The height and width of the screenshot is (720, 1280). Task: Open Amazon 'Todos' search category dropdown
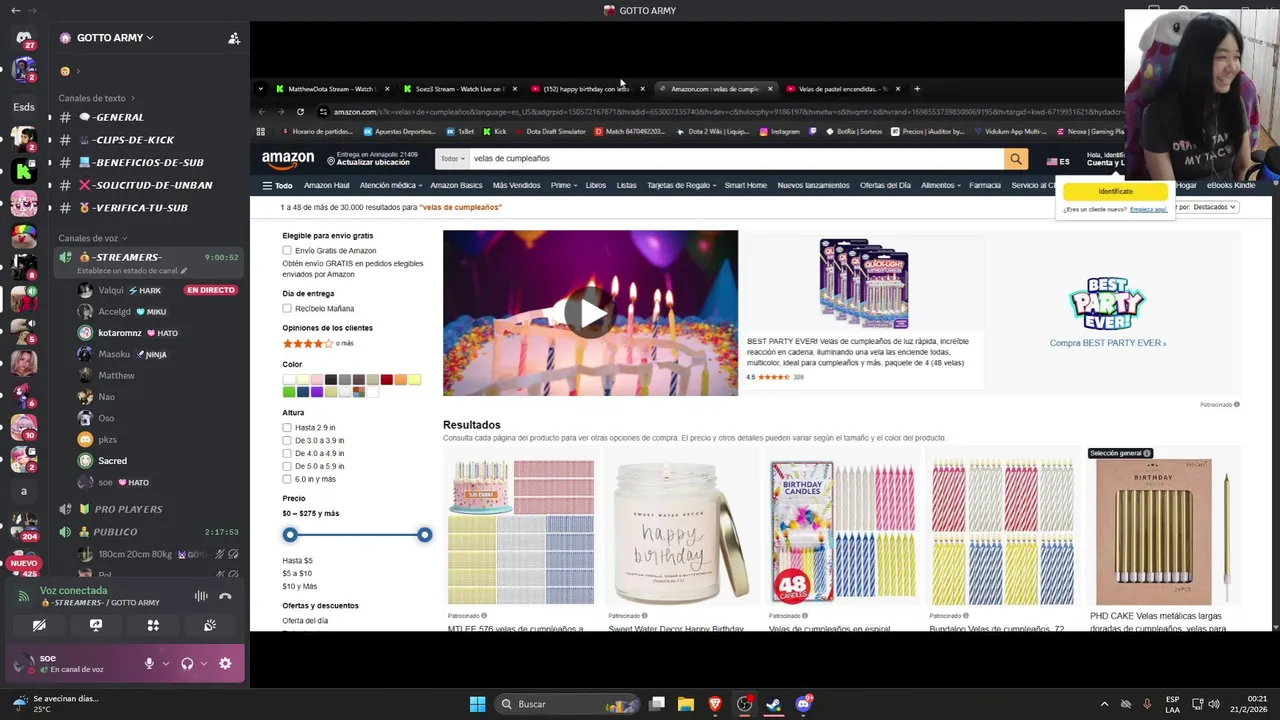pyautogui.click(x=451, y=159)
